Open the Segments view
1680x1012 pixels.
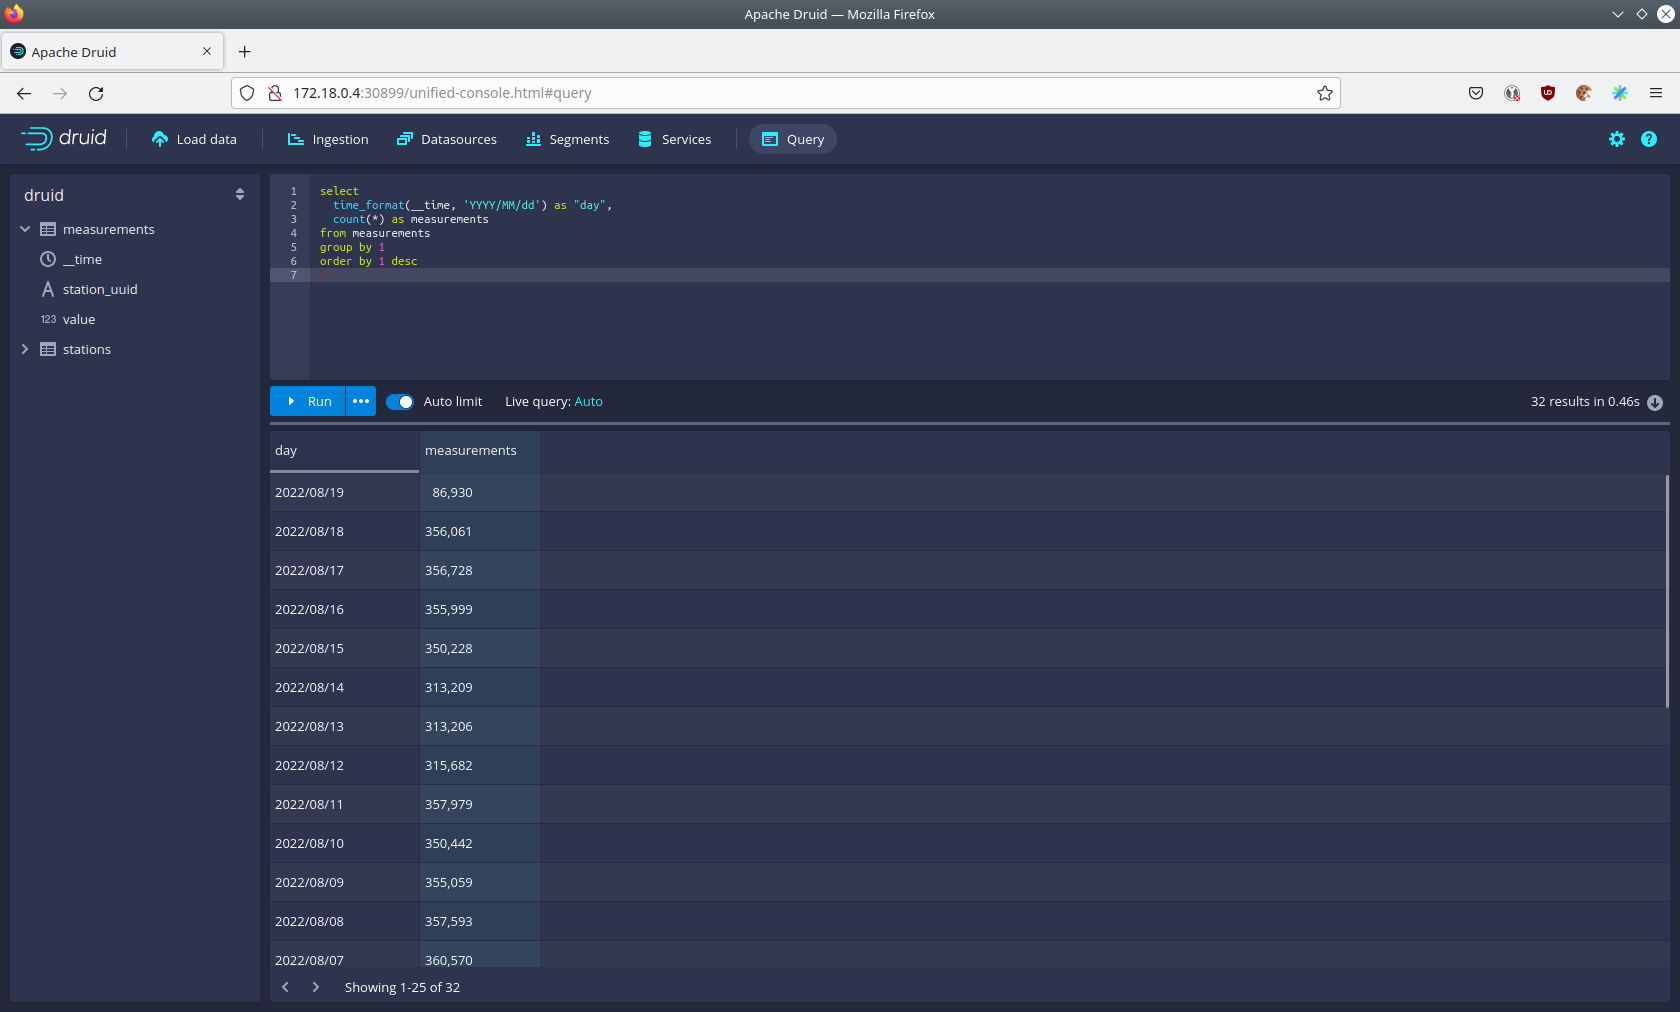click(x=567, y=139)
